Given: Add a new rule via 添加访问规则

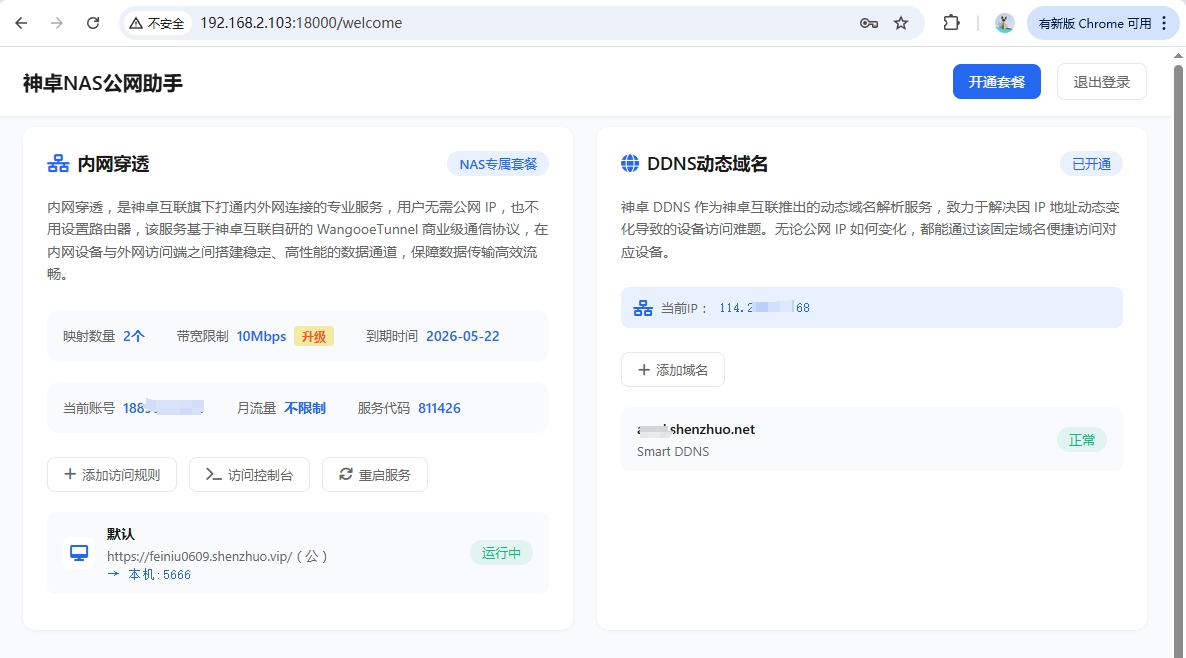Looking at the screenshot, I should click(111, 475).
